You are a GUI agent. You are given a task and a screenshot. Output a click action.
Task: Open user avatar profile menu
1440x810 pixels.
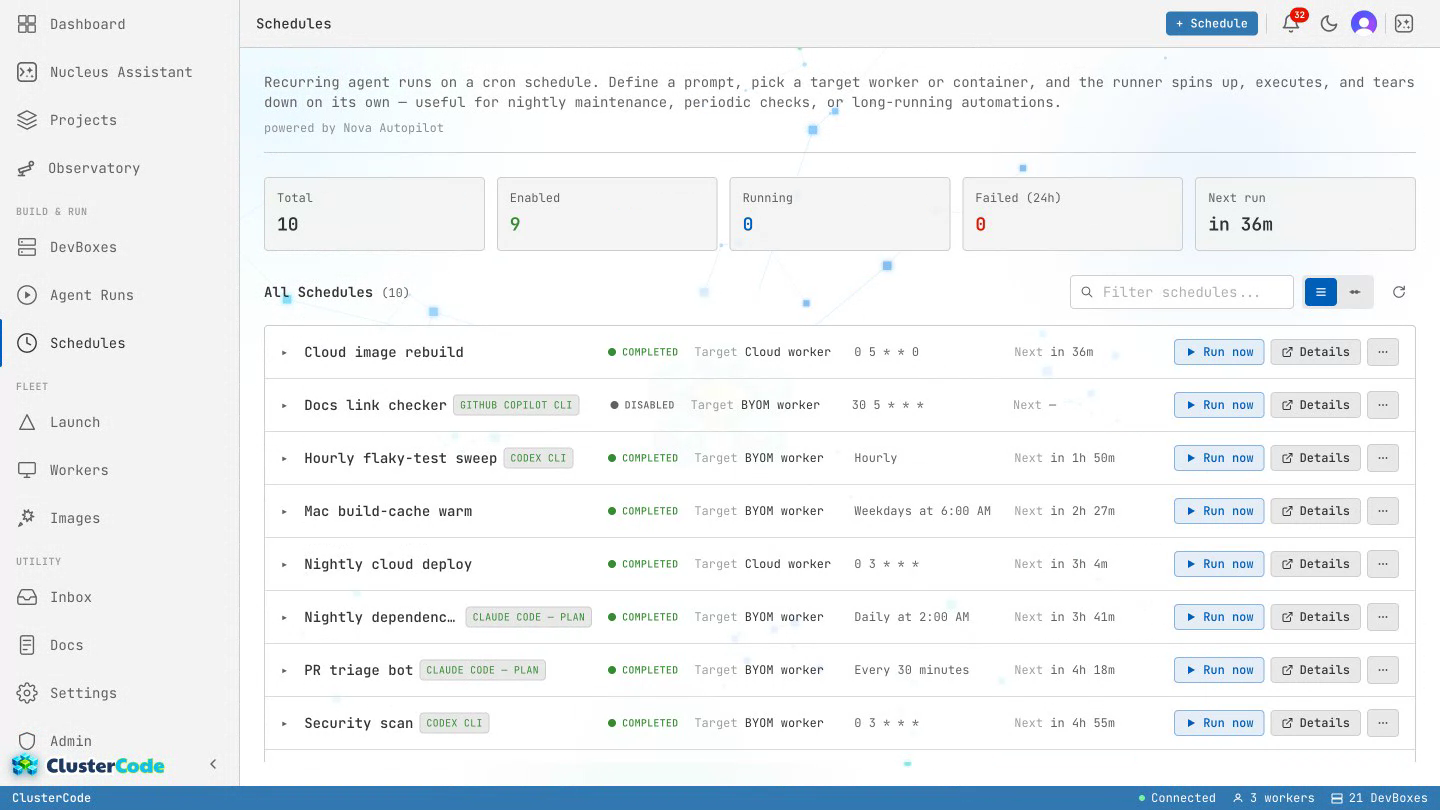[1364, 23]
